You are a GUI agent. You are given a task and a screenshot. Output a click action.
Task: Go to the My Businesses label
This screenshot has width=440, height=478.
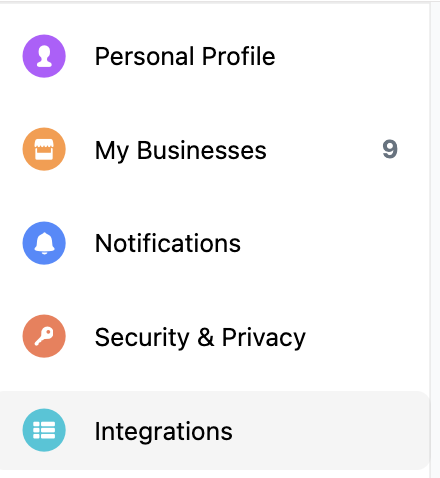tap(181, 150)
